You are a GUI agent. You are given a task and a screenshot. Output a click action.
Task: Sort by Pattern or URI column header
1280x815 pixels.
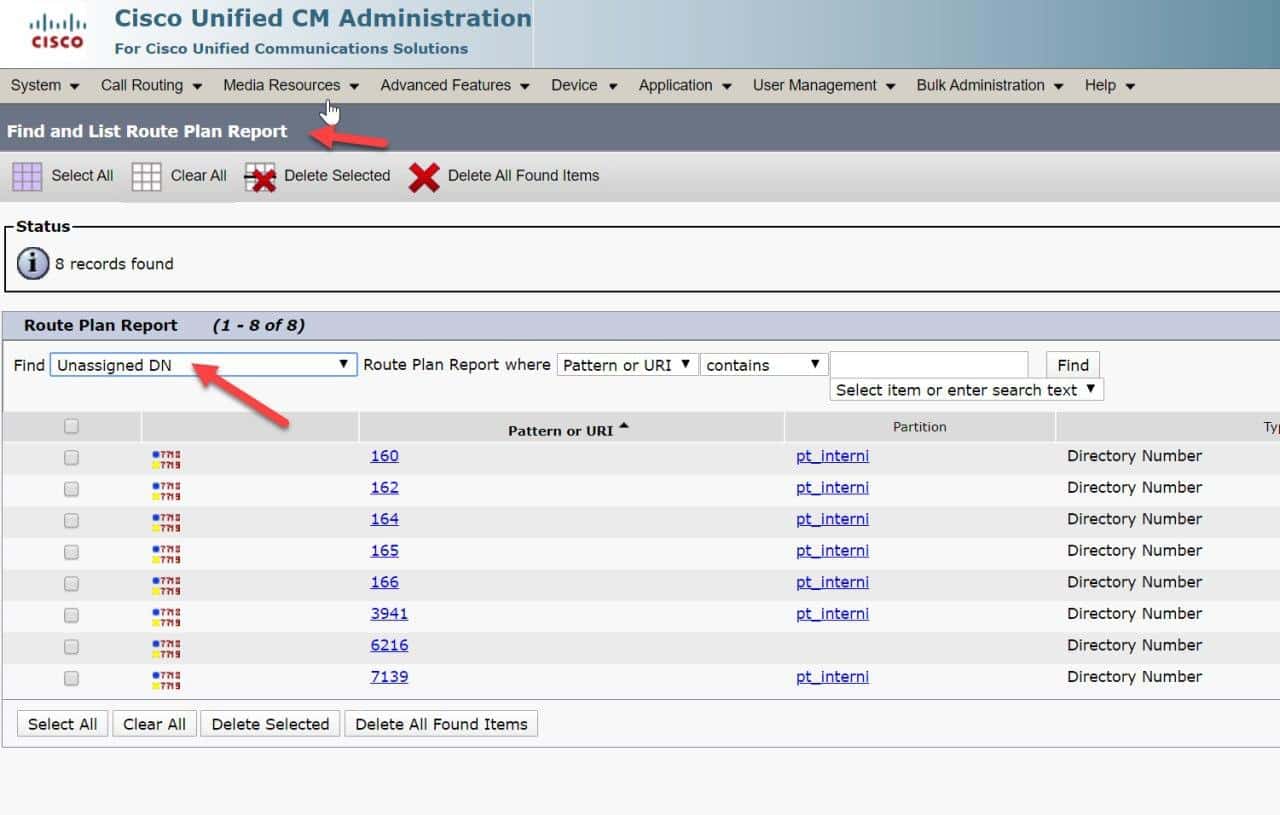(568, 430)
